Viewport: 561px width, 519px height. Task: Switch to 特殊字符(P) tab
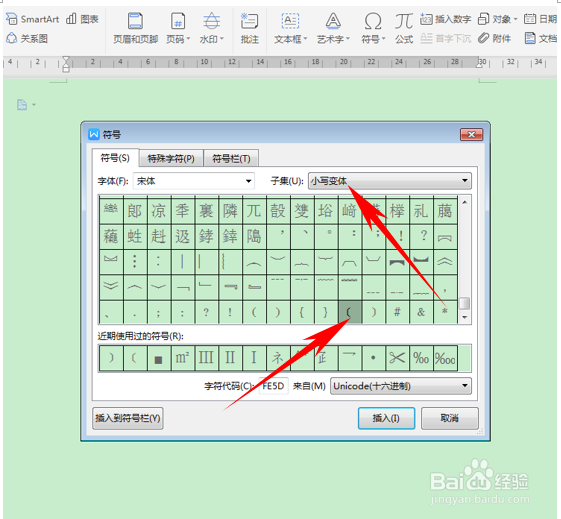point(171,158)
